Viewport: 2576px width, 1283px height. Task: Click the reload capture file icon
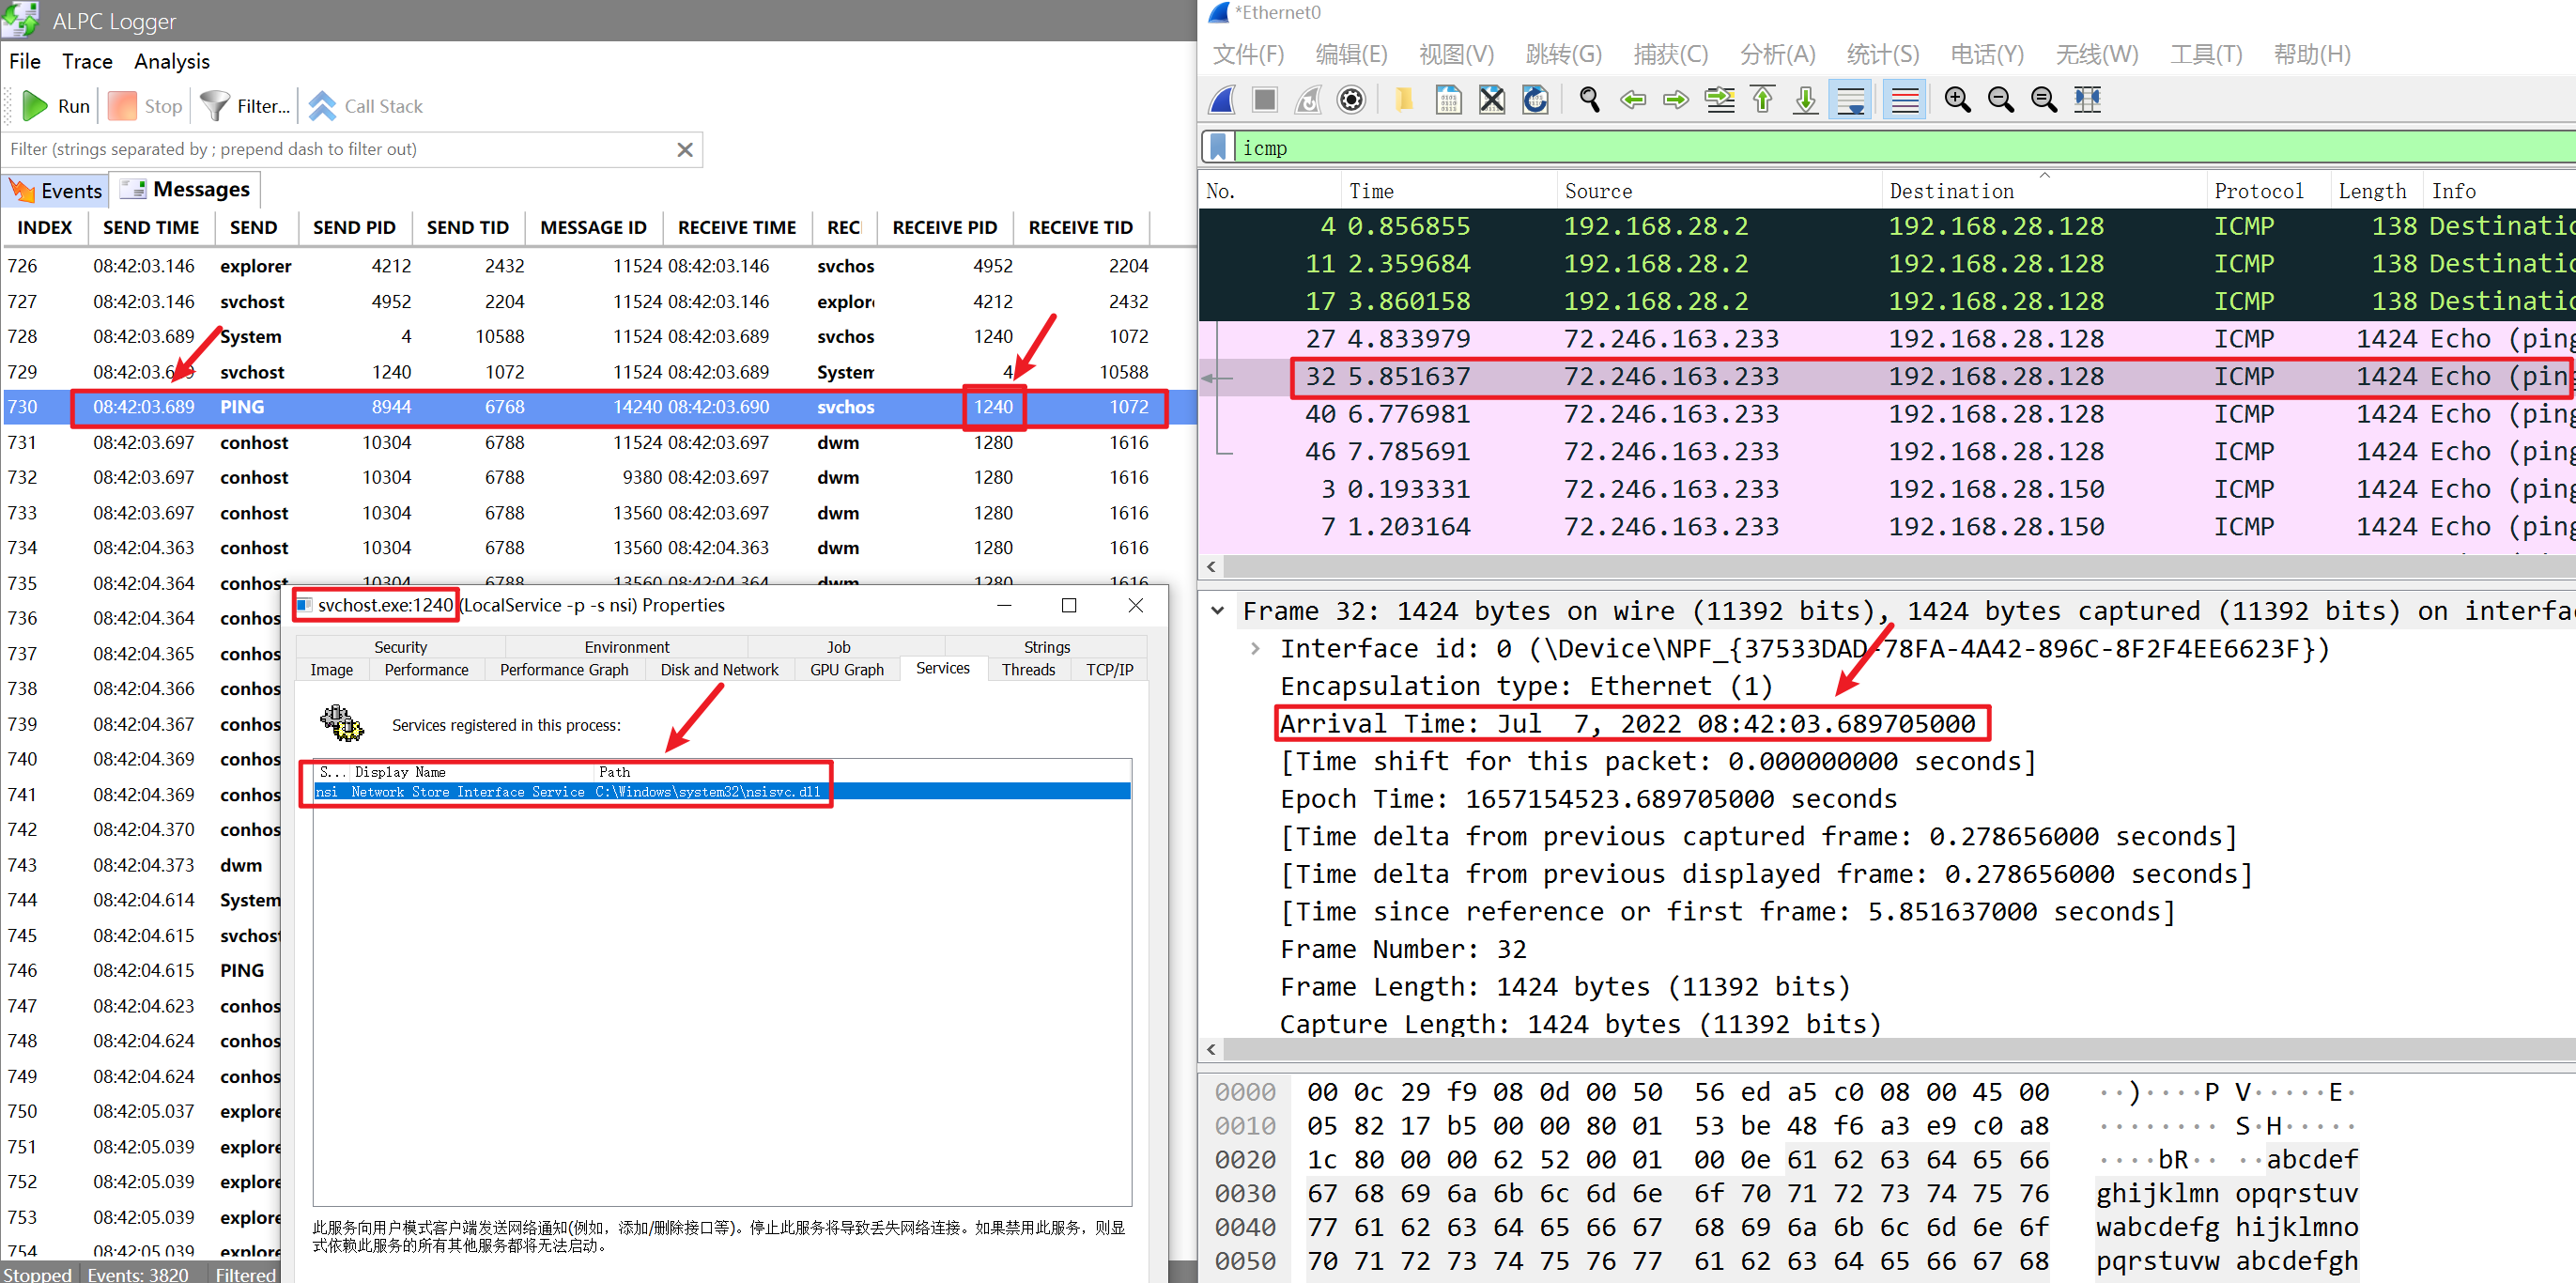point(1534,100)
